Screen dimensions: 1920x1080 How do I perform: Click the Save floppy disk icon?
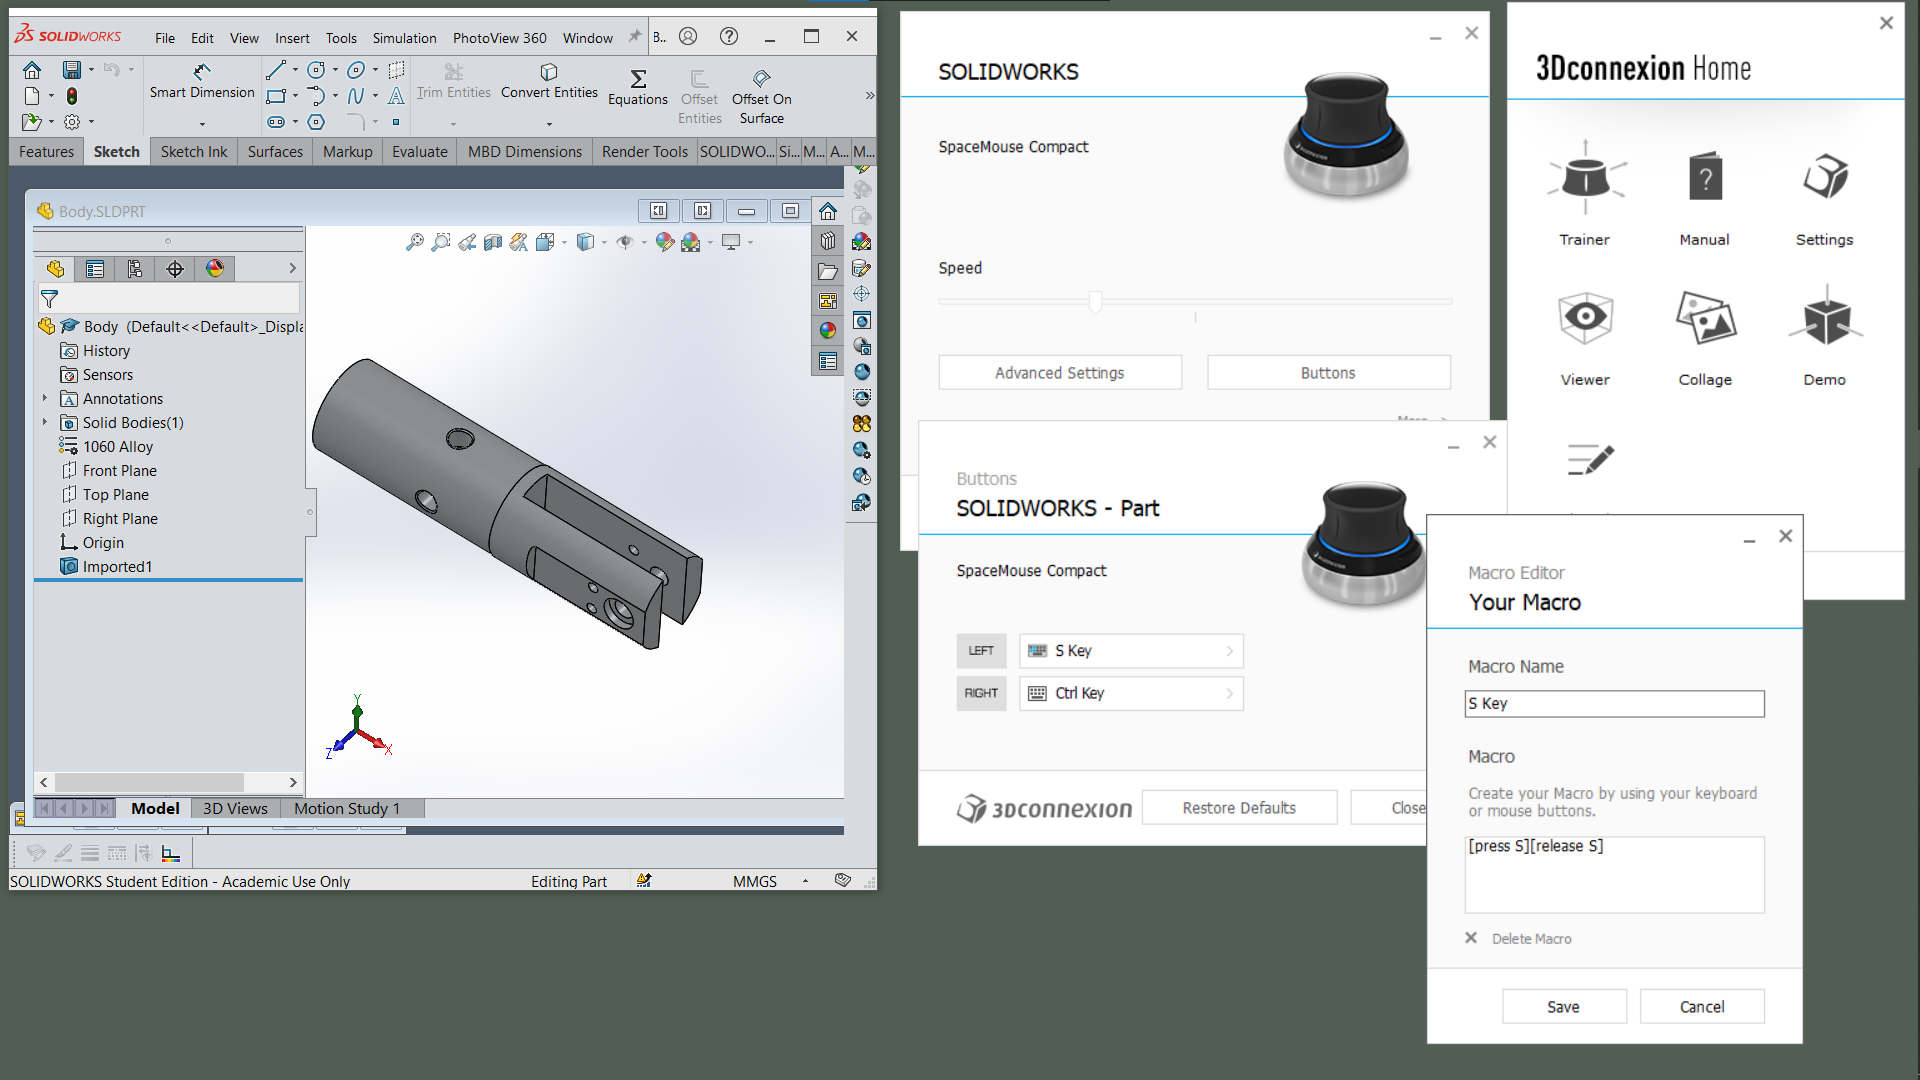click(x=71, y=70)
